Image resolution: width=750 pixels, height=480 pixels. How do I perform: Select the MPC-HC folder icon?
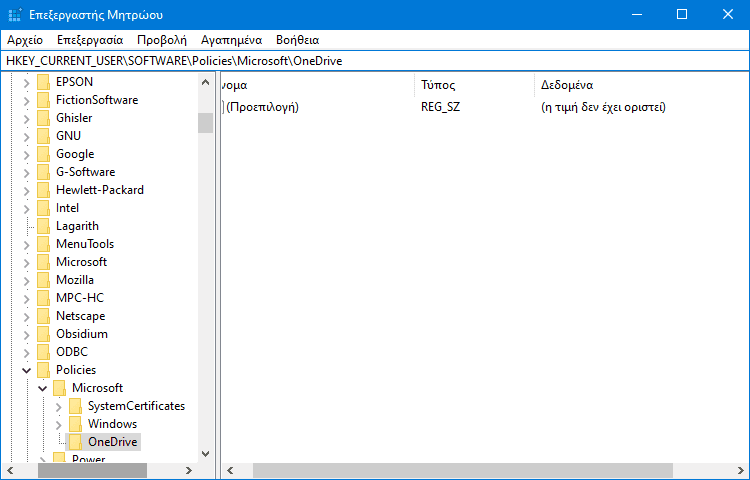44,298
